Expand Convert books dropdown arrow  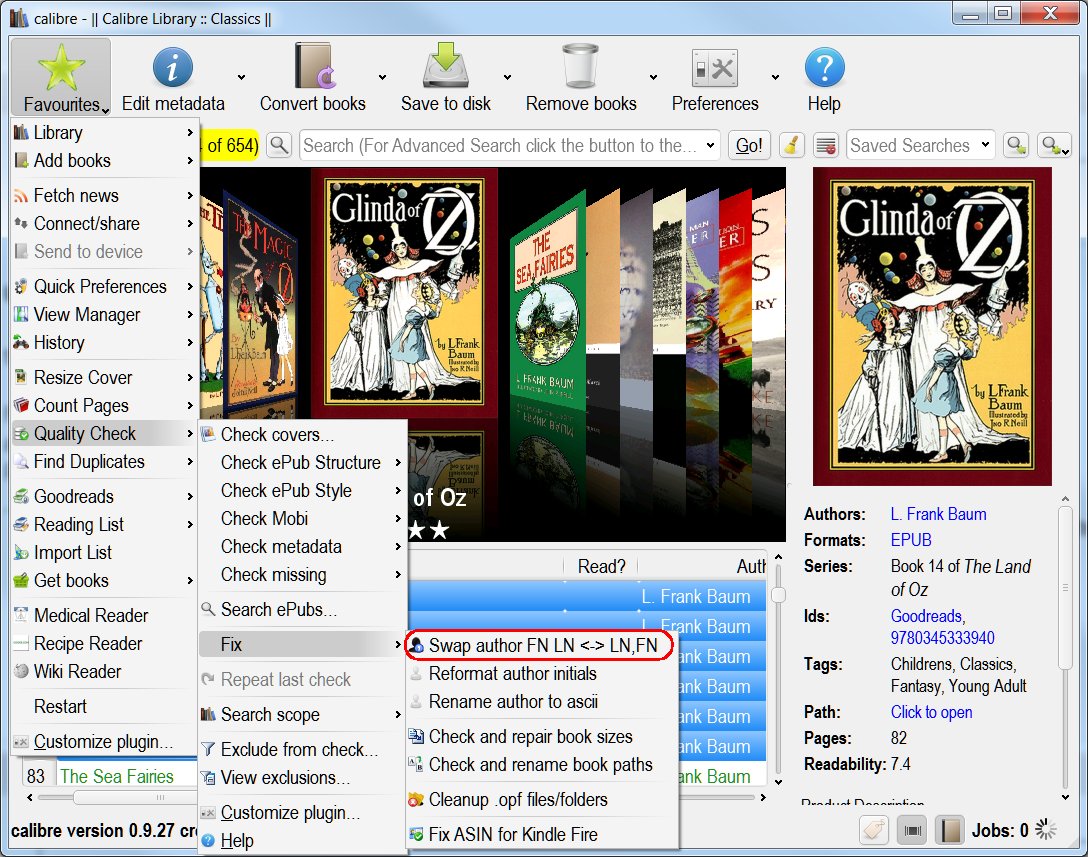tap(382, 77)
